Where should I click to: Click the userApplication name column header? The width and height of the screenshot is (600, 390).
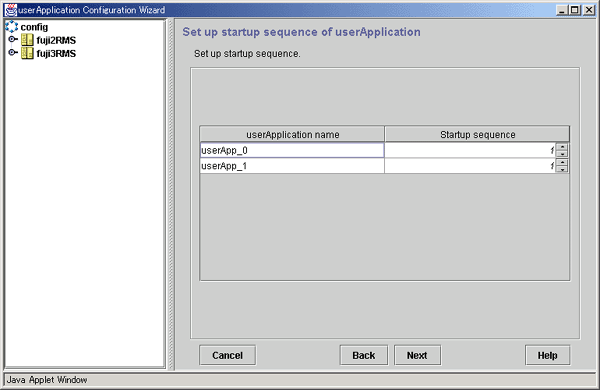click(292, 134)
